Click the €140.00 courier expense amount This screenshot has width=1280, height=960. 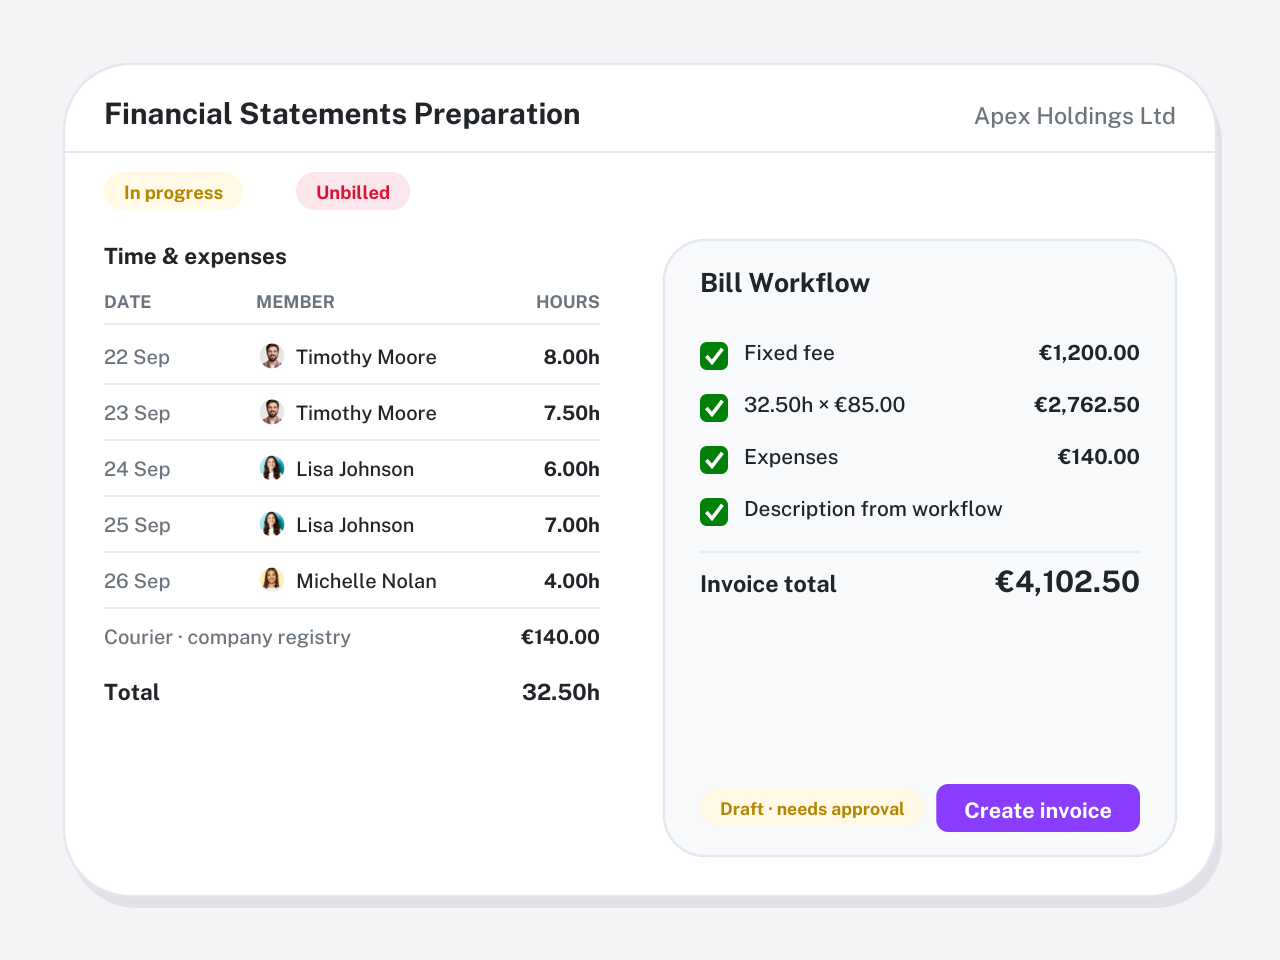click(x=560, y=637)
